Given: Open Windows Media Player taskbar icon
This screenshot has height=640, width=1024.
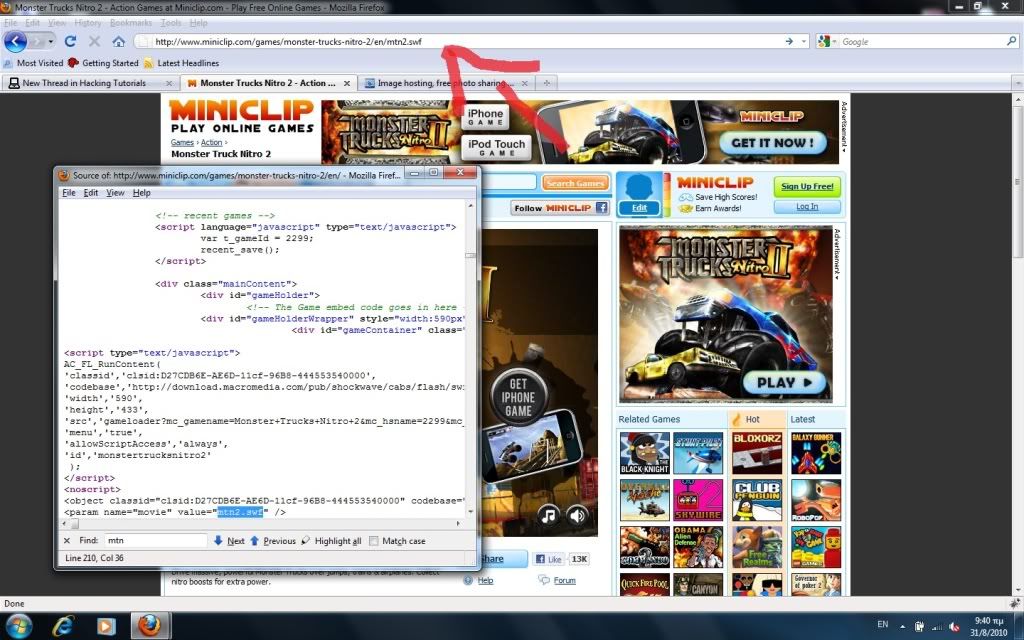Looking at the screenshot, I should [x=106, y=626].
